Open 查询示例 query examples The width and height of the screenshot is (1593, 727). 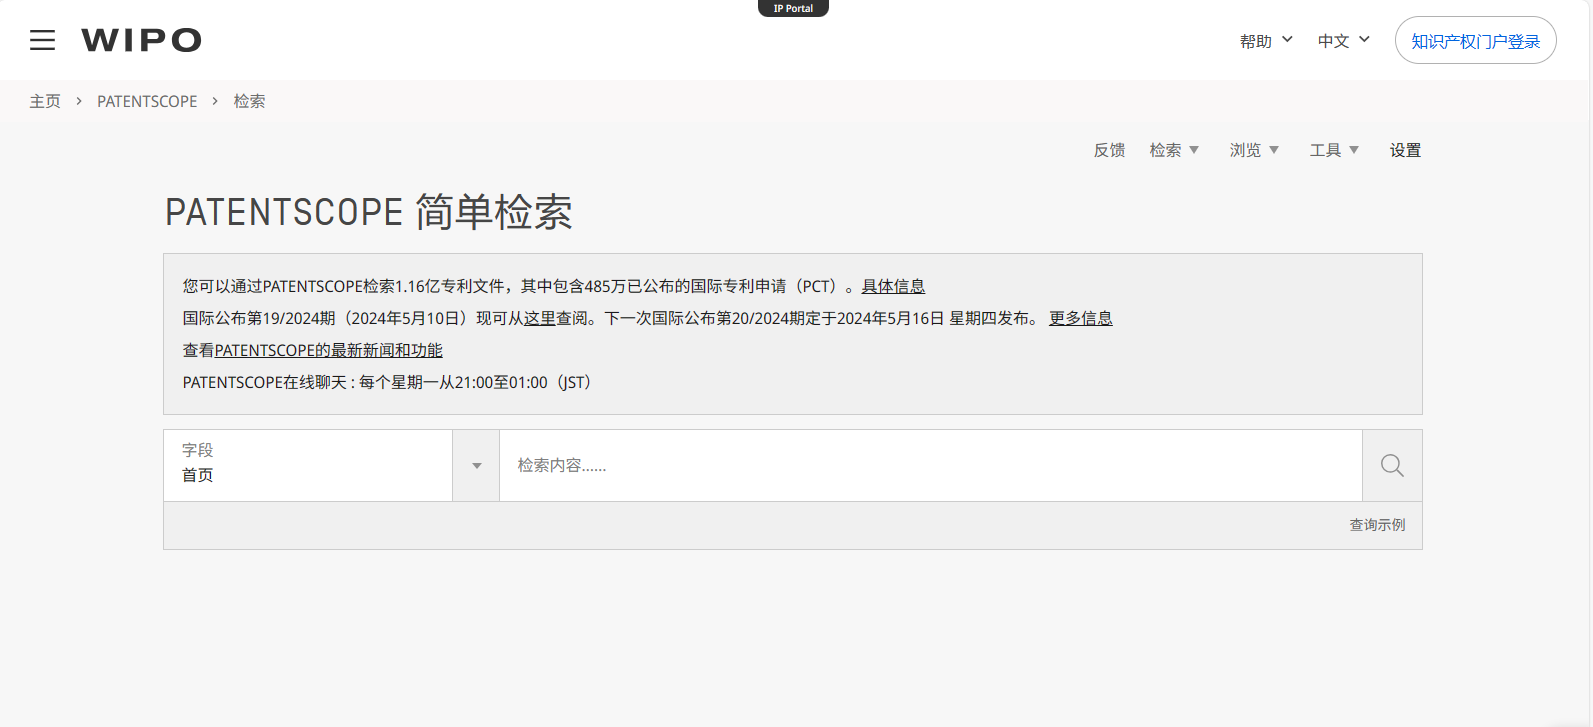[1377, 525]
